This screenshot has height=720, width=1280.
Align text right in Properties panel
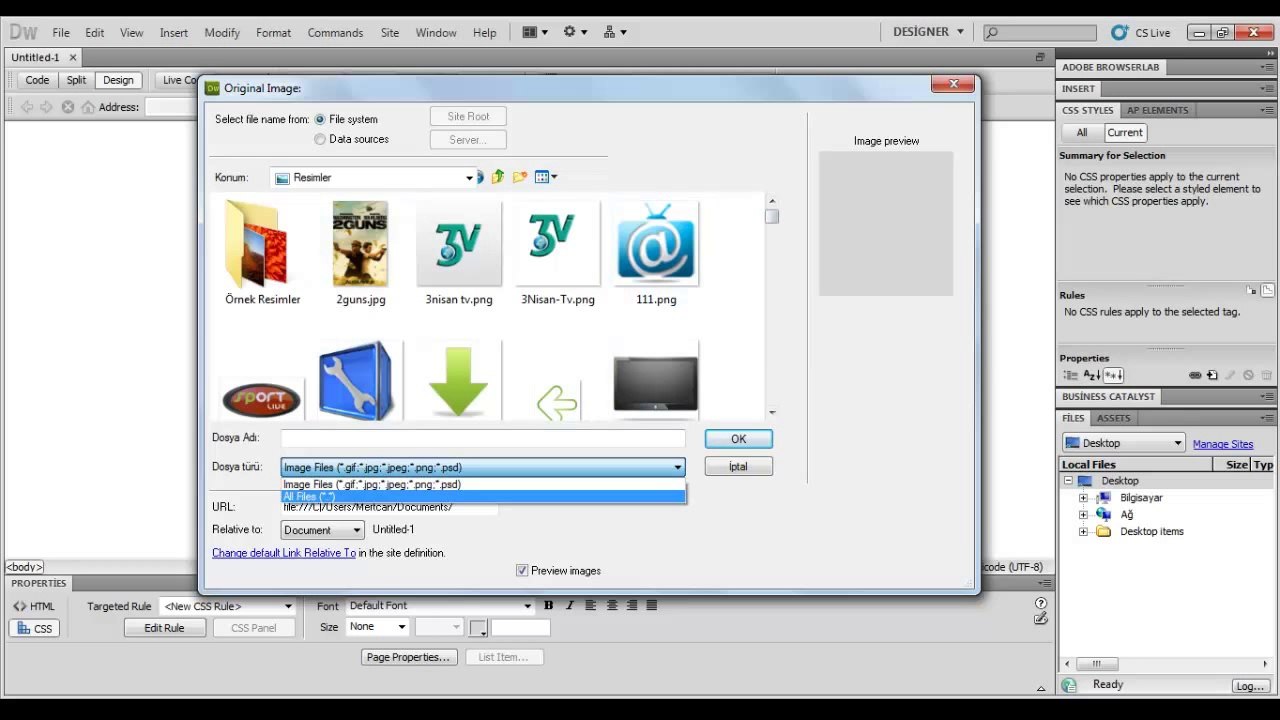[631, 605]
